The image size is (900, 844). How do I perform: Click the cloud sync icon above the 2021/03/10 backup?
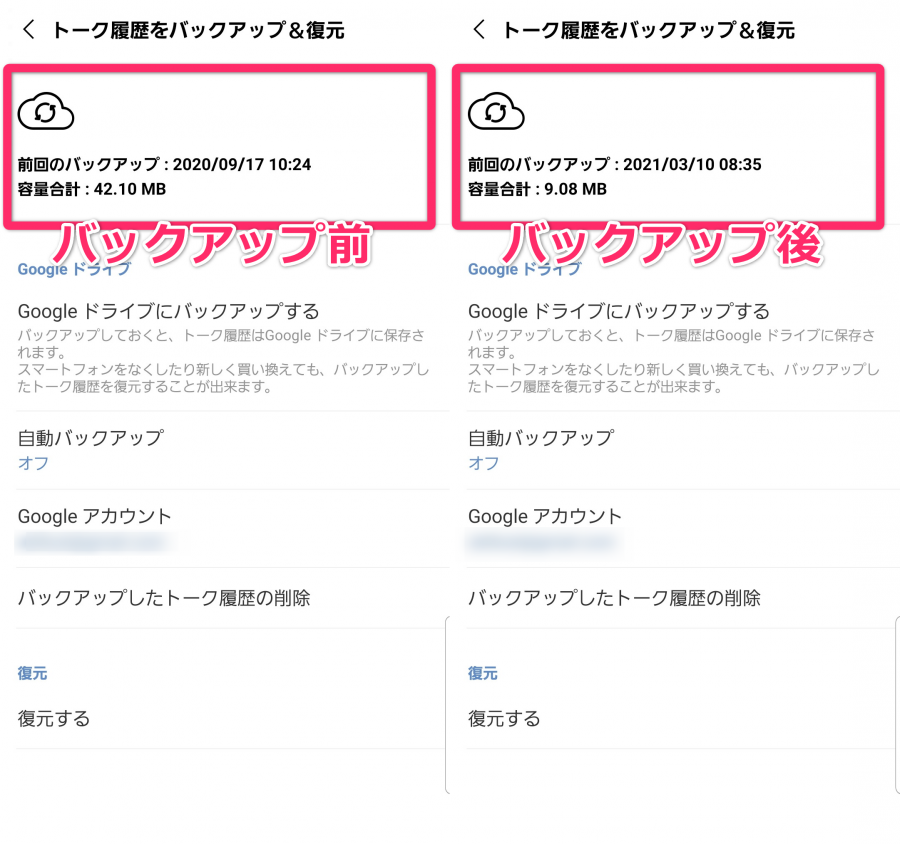496,111
